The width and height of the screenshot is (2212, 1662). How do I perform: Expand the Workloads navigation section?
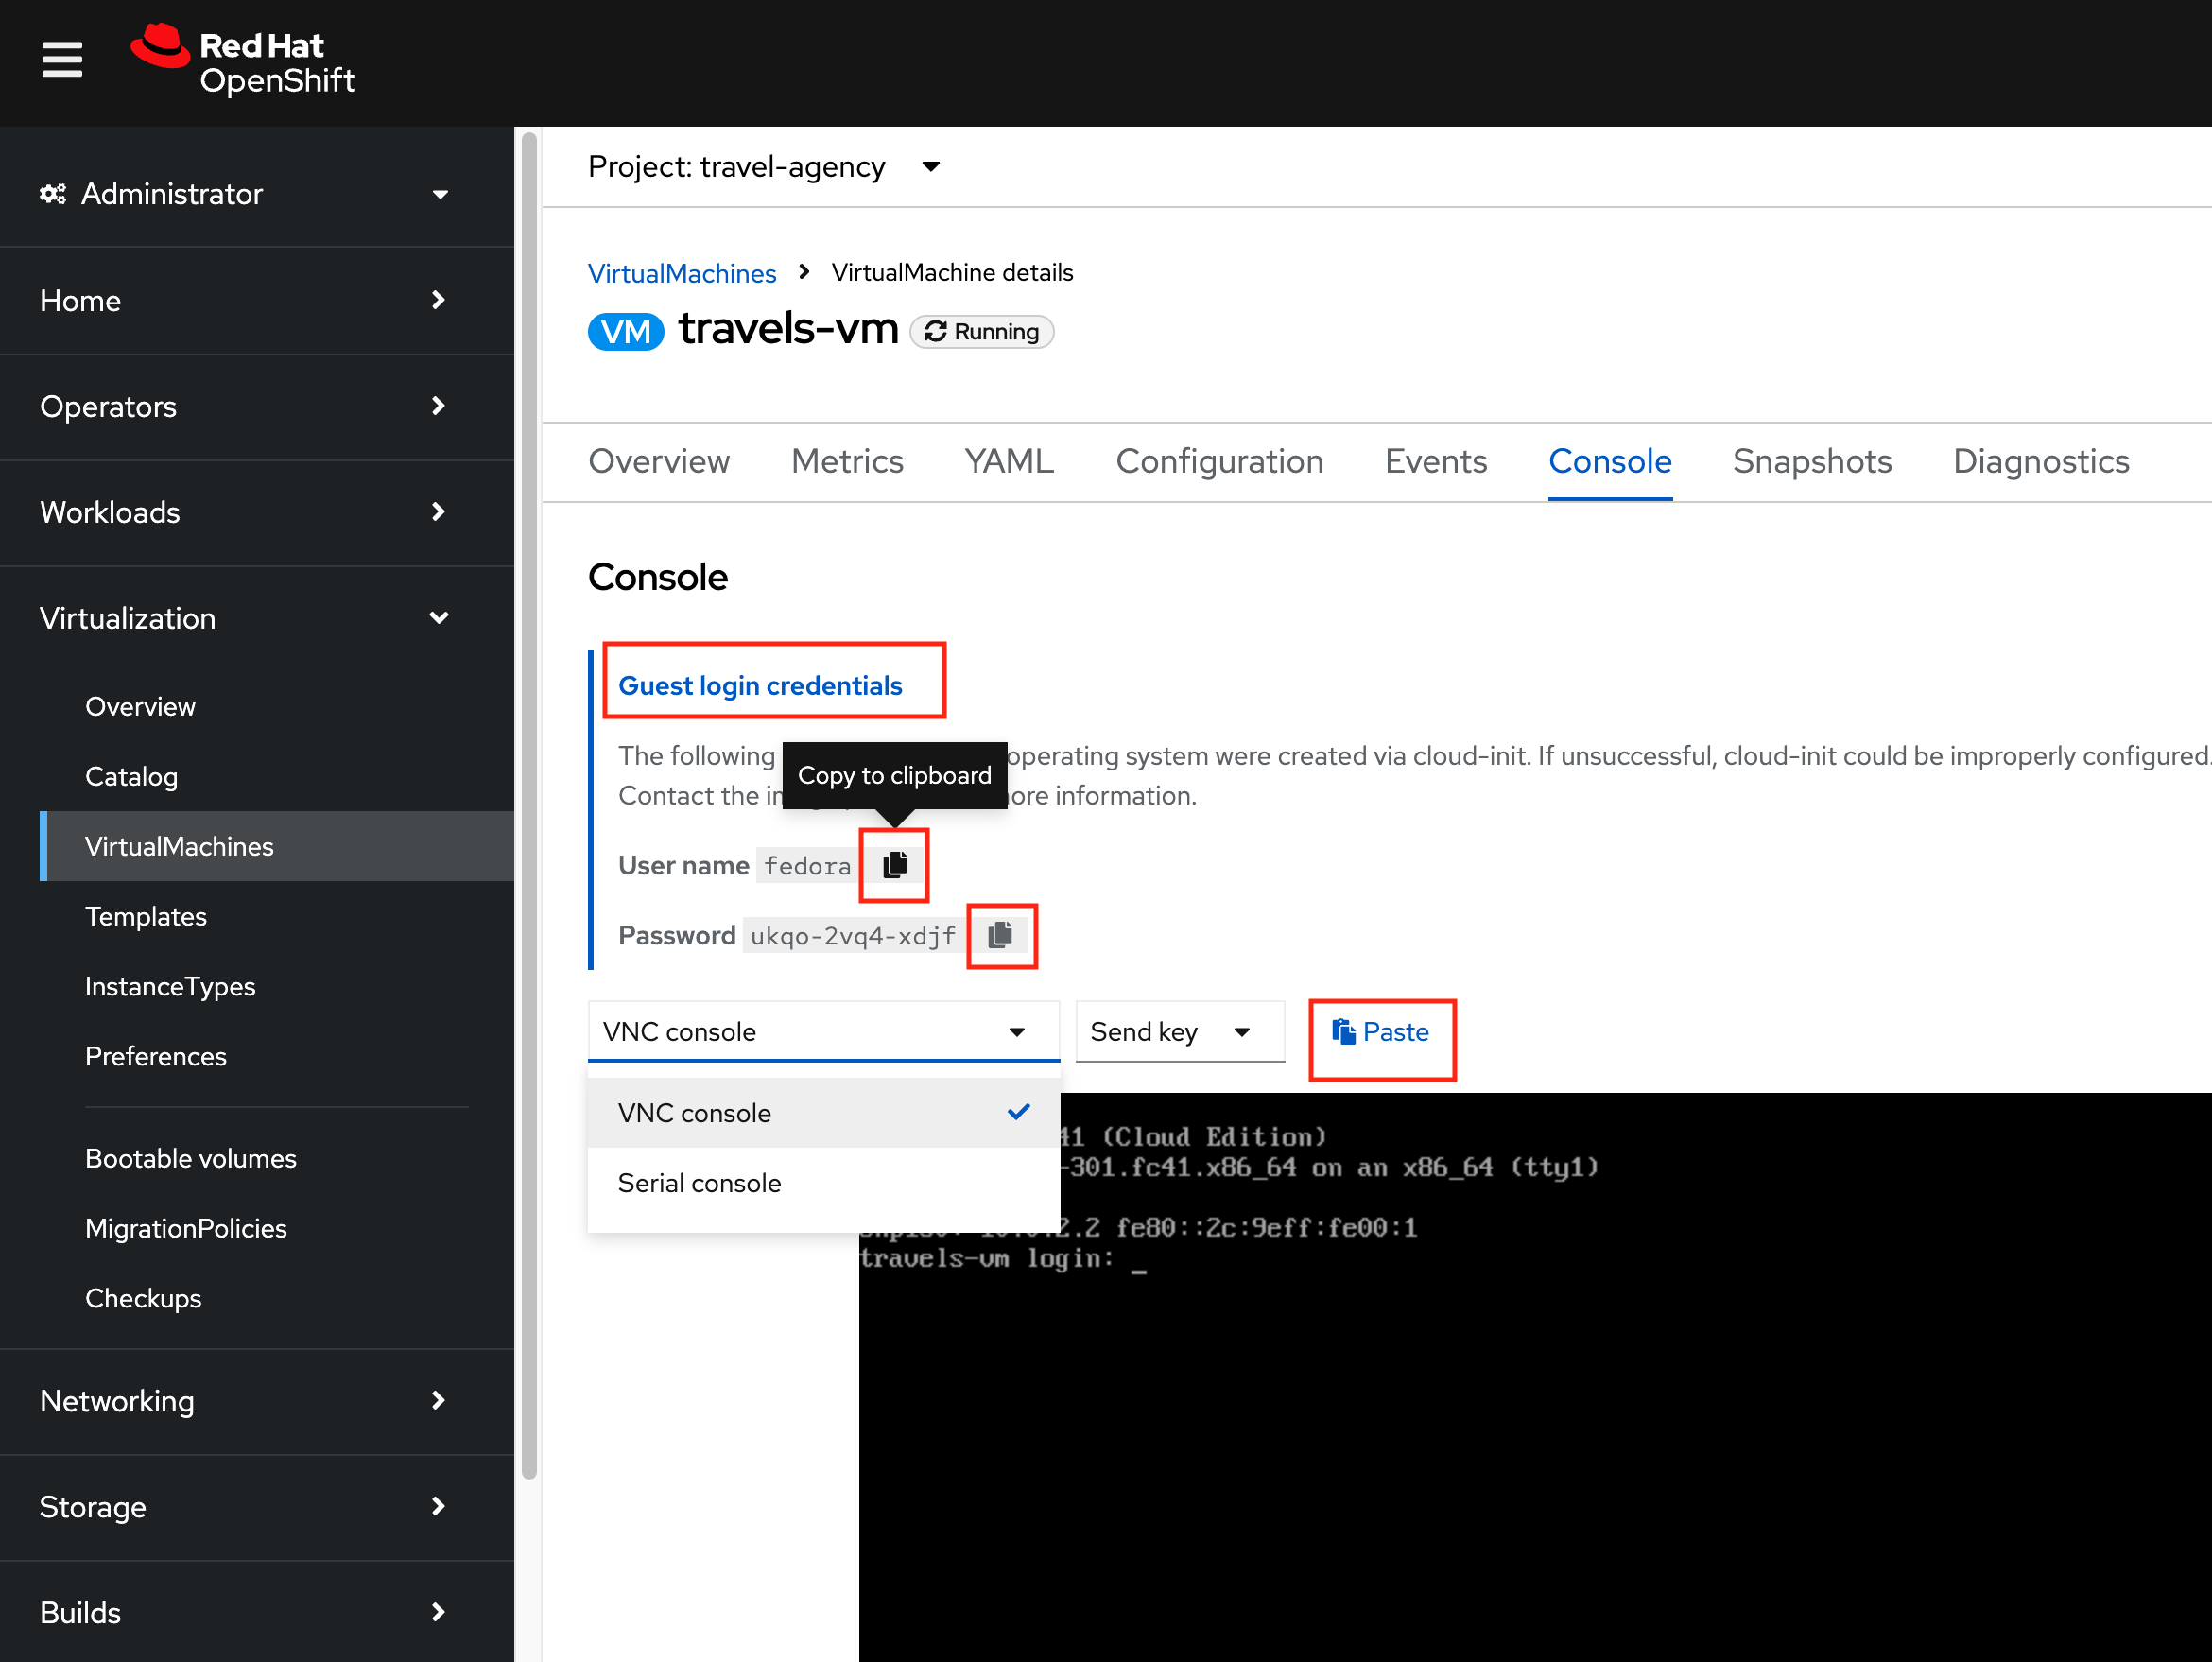tap(257, 512)
